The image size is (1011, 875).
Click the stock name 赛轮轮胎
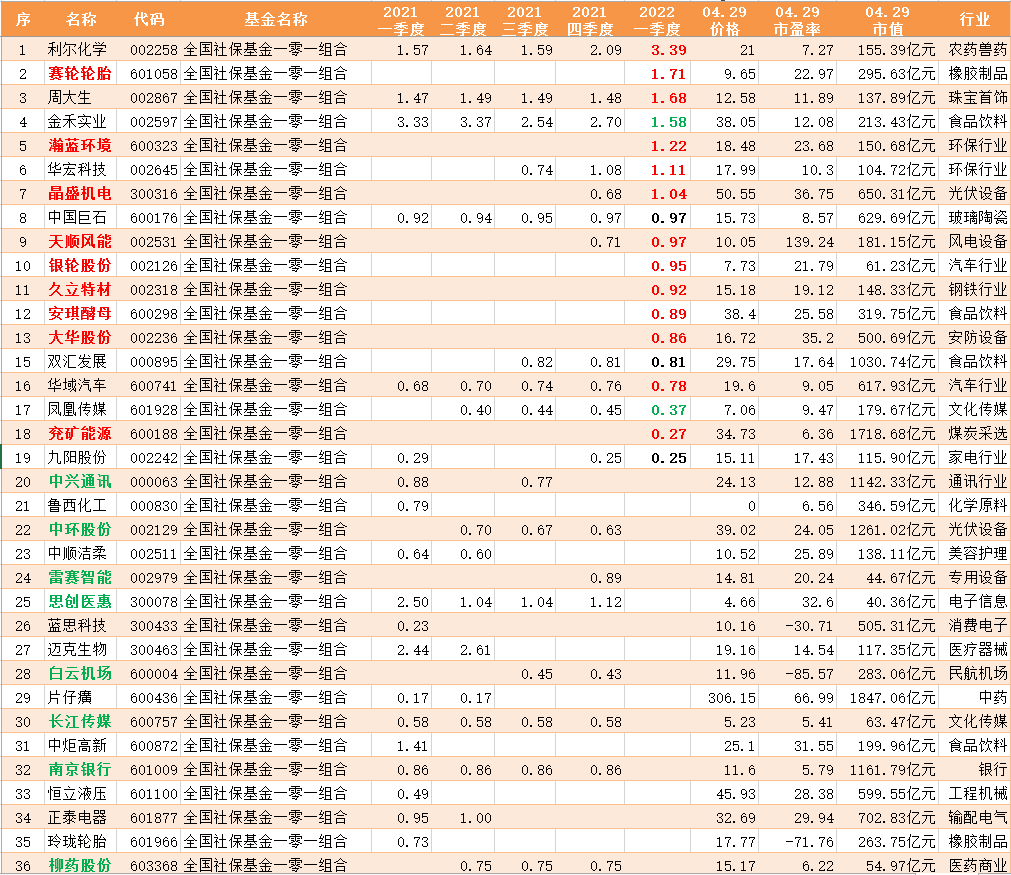[80, 74]
